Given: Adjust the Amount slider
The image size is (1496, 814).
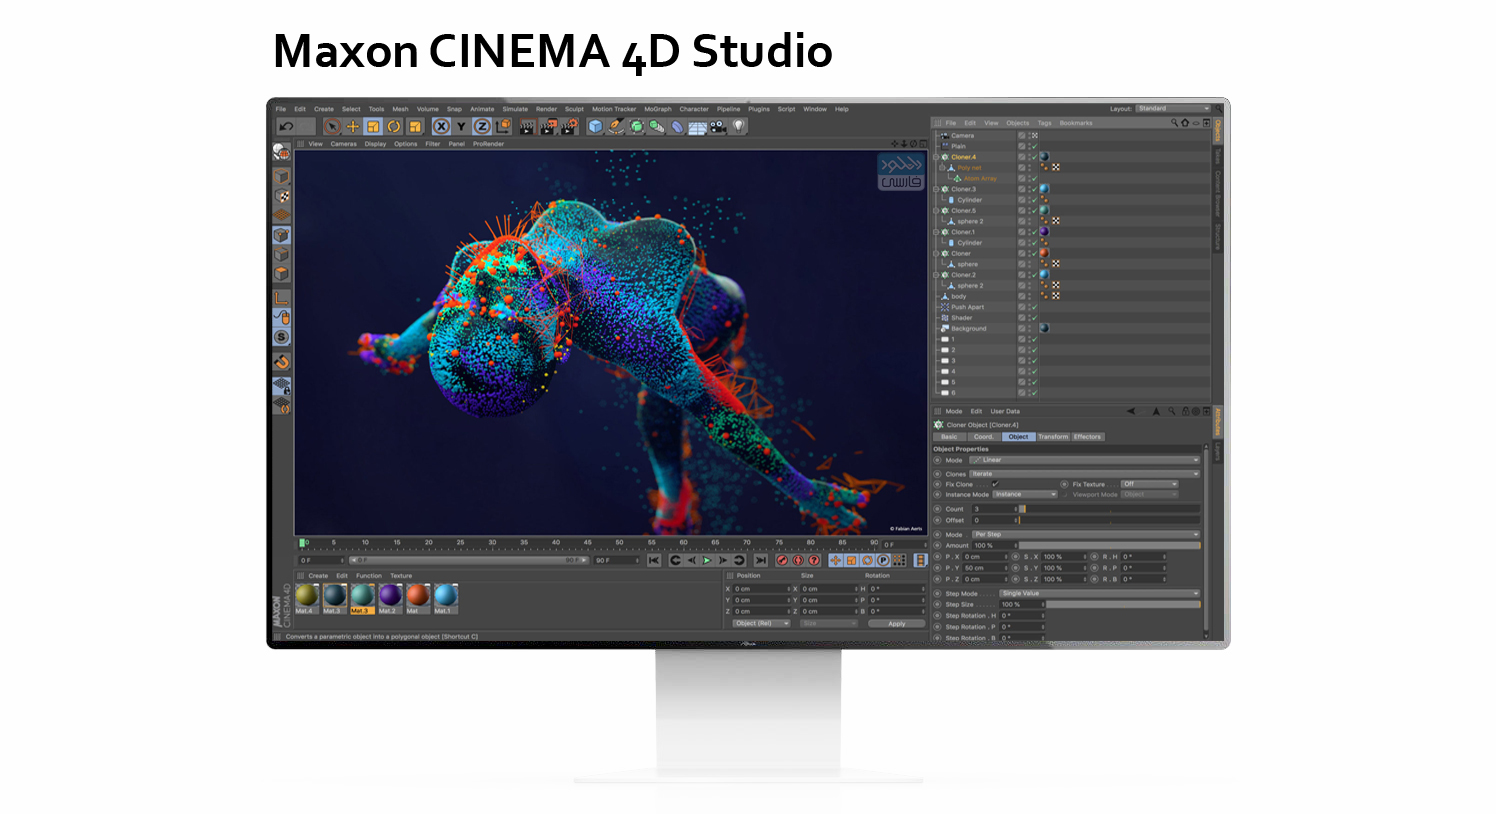Looking at the screenshot, I should [1110, 545].
